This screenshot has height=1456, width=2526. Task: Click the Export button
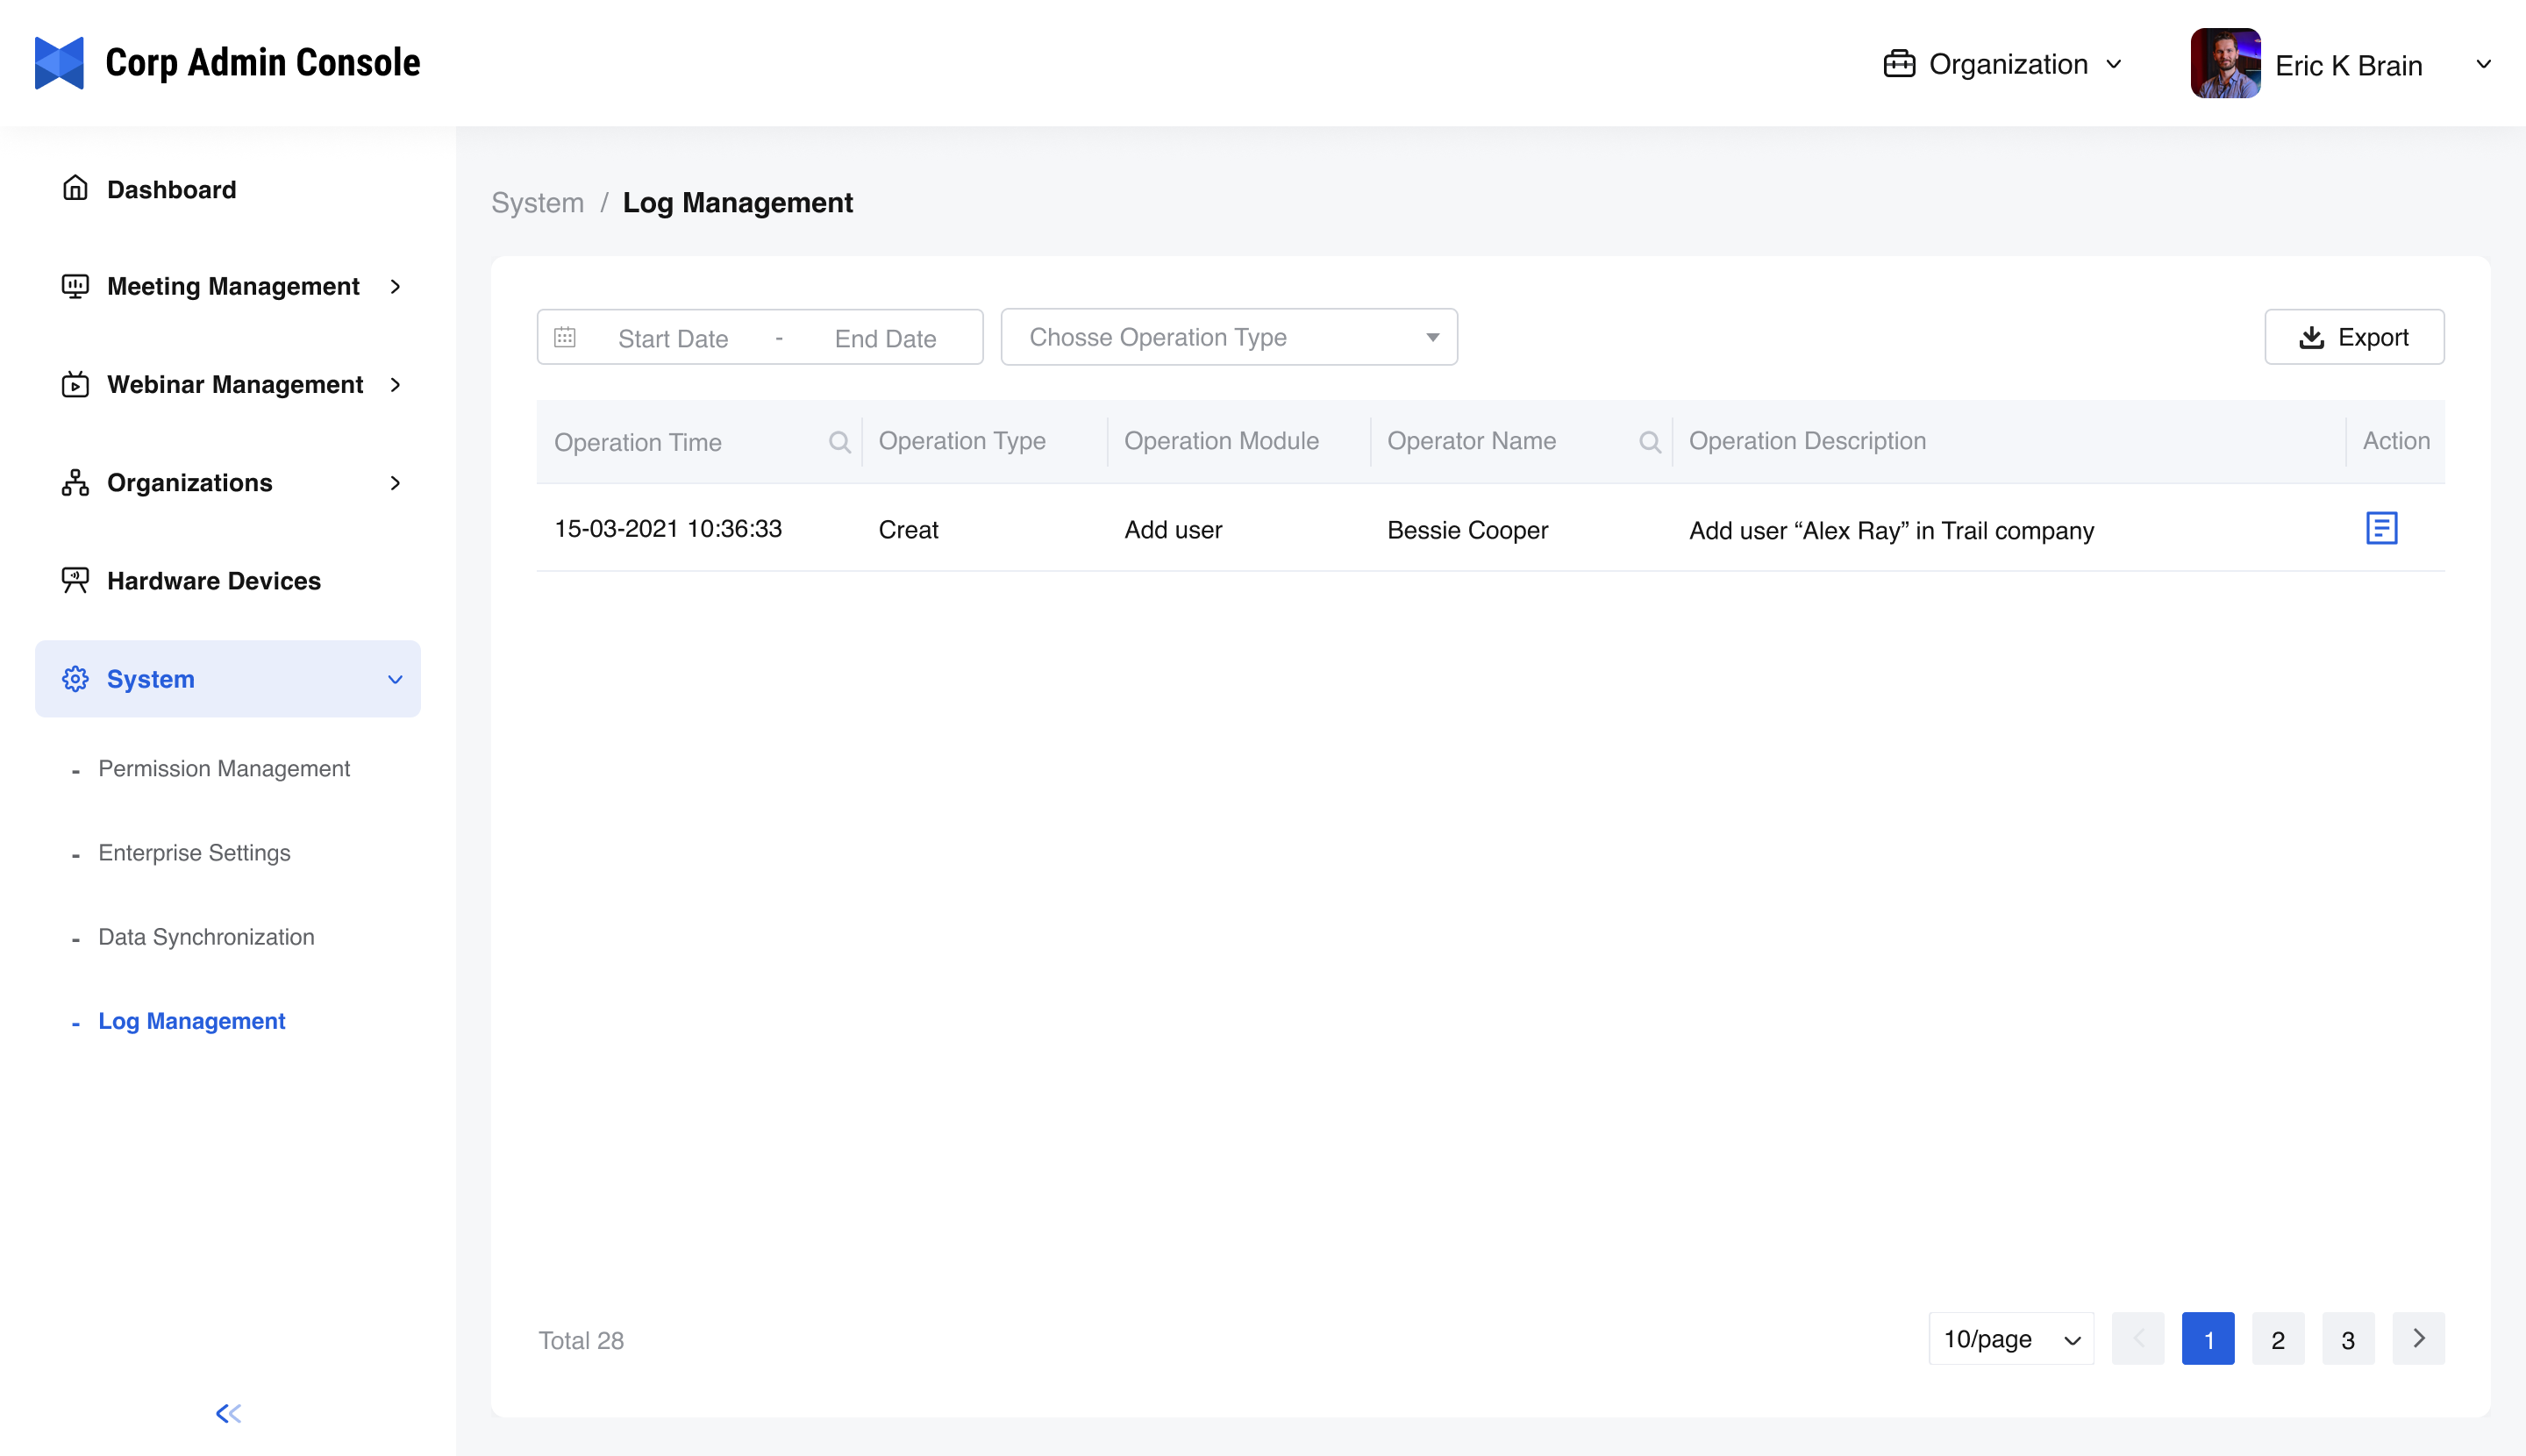[x=2353, y=337]
